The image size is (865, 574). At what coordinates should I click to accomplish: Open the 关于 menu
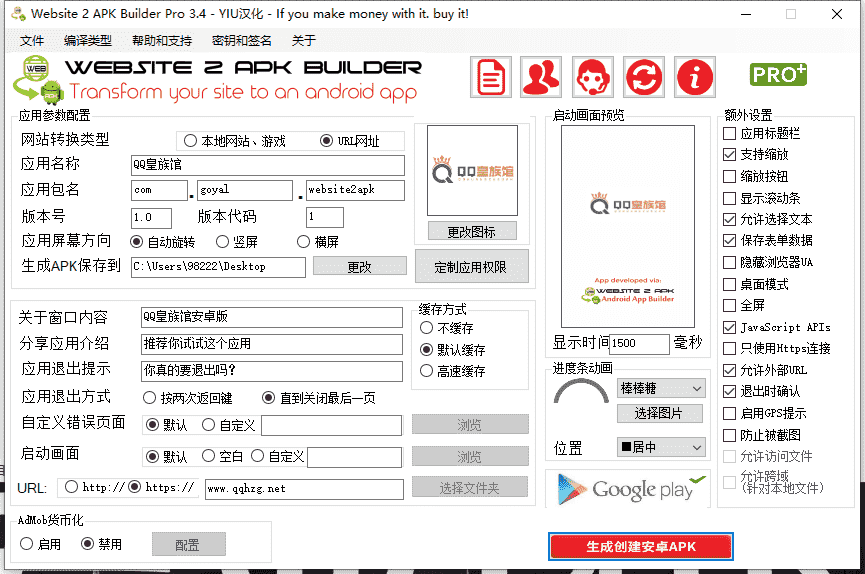coord(303,40)
